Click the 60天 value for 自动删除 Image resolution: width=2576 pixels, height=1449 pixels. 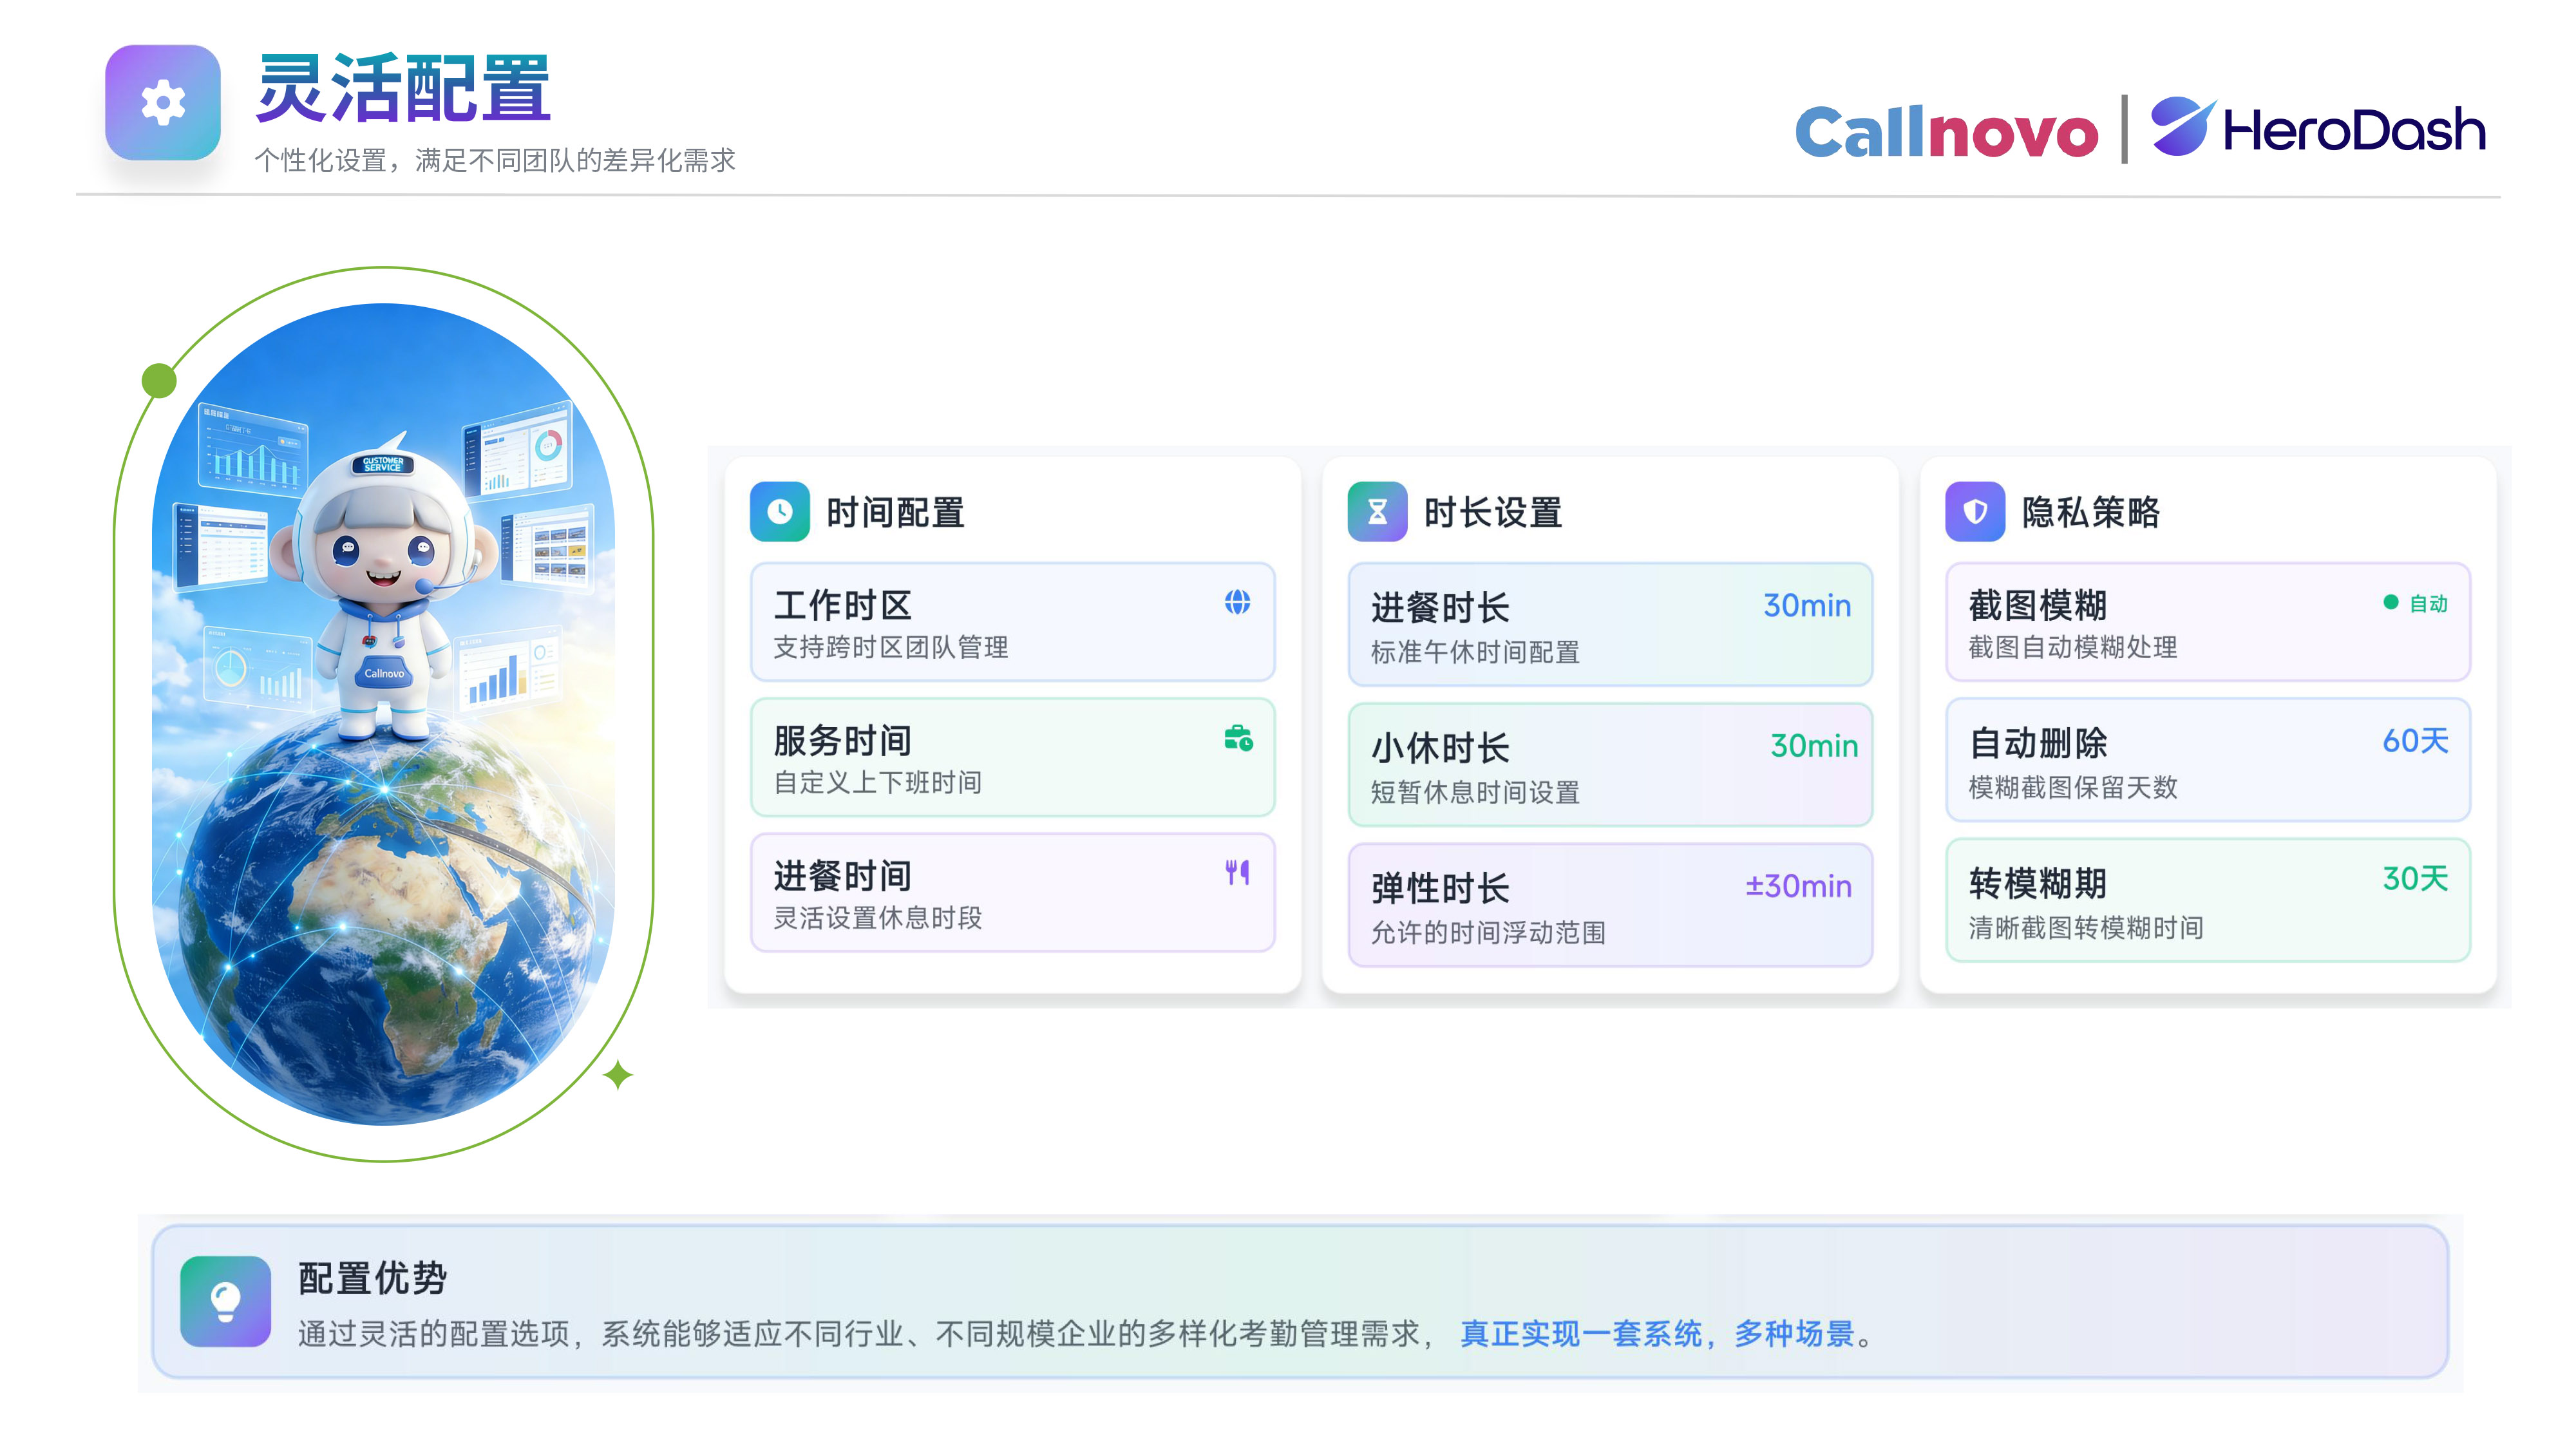point(2414,741)
